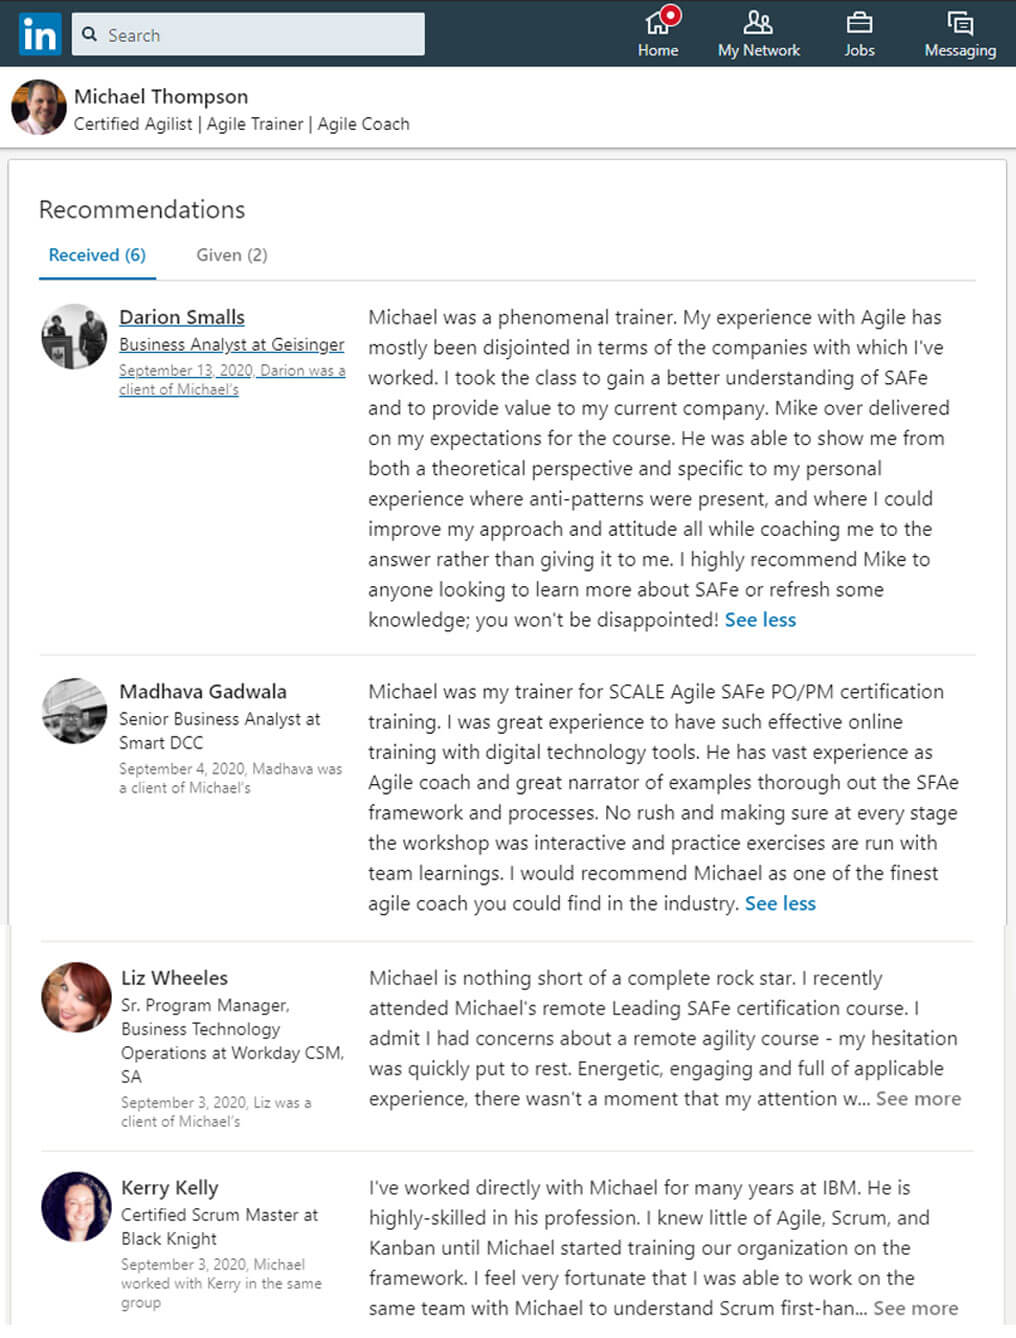The width and height of the screenshot is (1016, 1338).
Task: Open Madhava Gadwala's profile picture
Action: [x=74, y=711]
